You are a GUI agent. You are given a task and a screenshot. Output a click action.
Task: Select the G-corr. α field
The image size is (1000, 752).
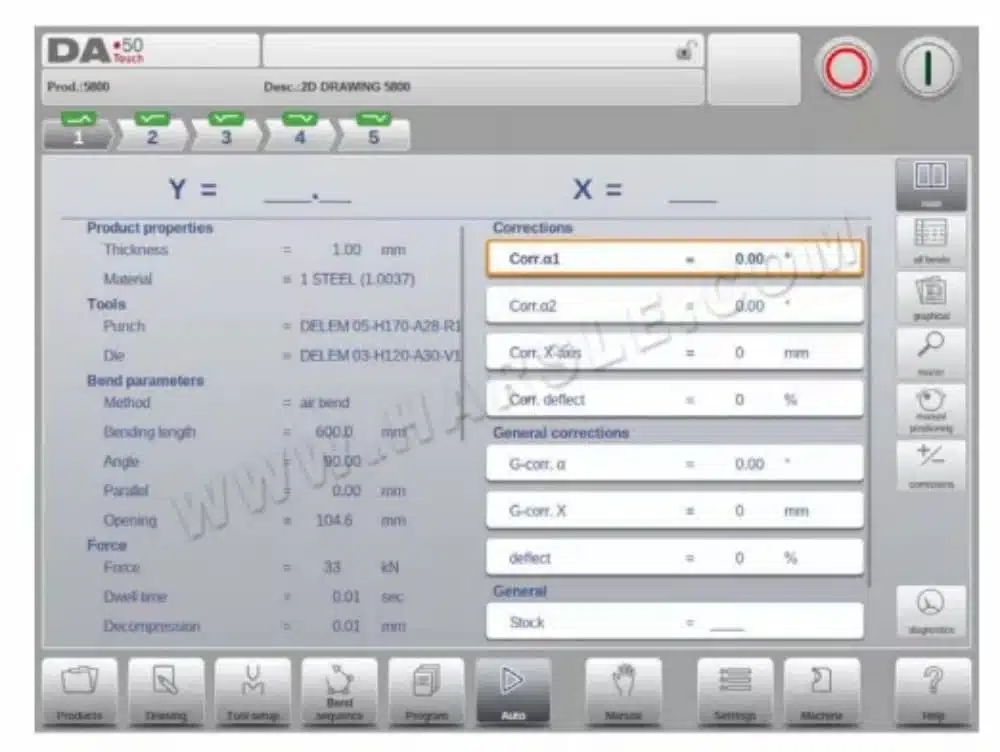pyautogui.click(x=675, y=464)
